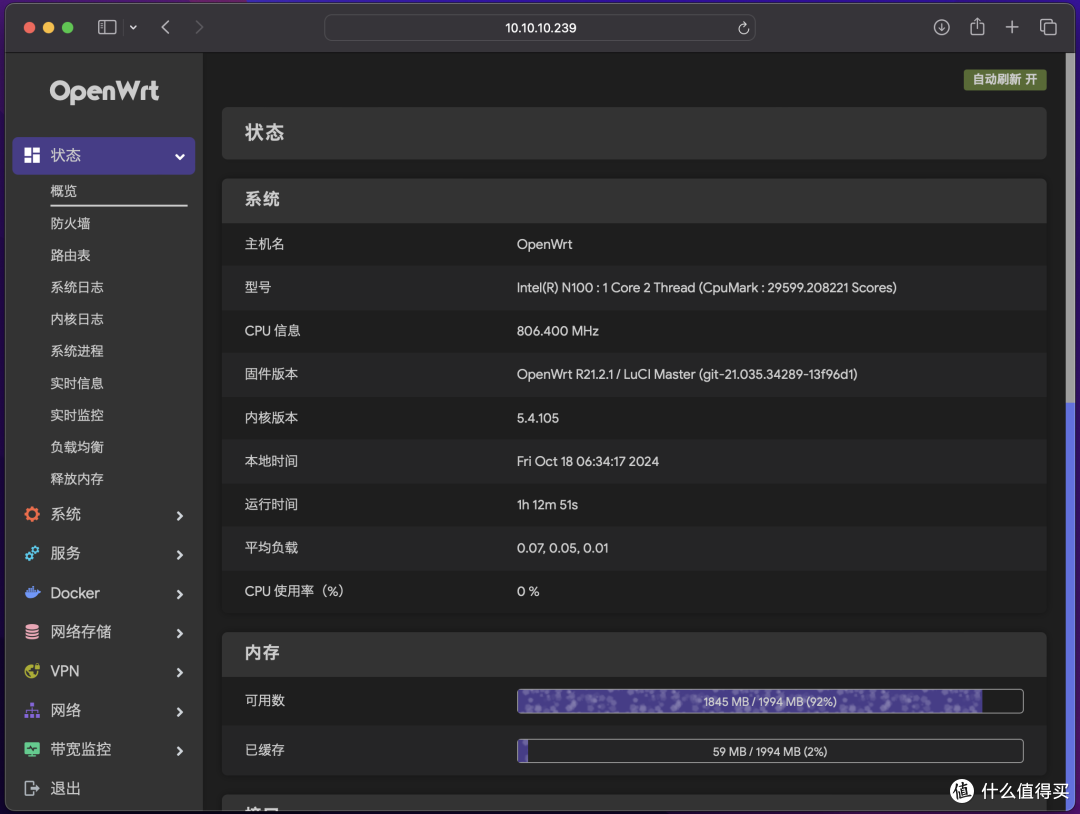Collapse the 状态 menu chevron
The width and height of the screenshot is (1080, 814).
[180, 156]
